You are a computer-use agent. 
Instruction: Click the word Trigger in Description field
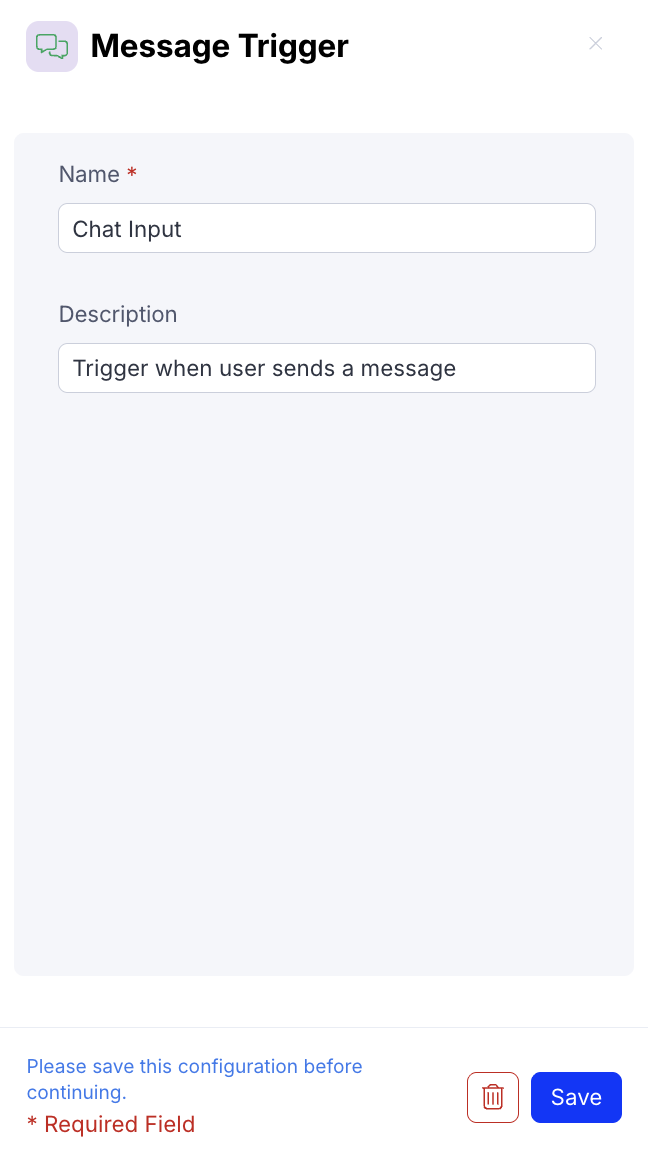110,368
